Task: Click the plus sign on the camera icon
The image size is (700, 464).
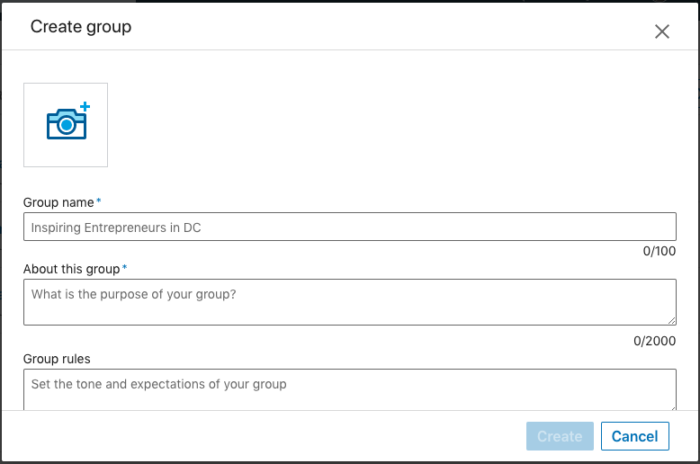Action: tap(85, 105)
